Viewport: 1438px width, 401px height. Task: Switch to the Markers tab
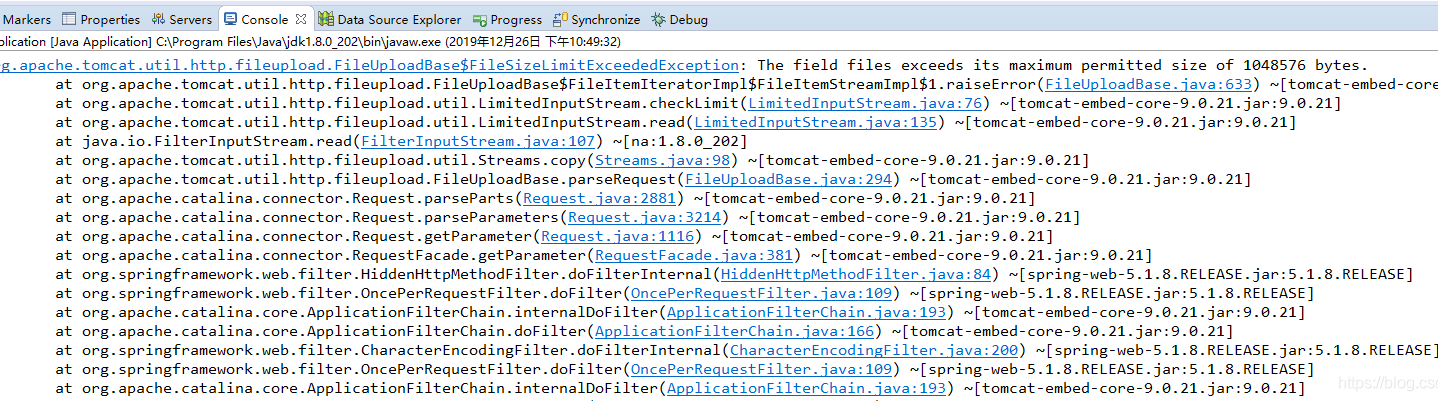[27, 19]
